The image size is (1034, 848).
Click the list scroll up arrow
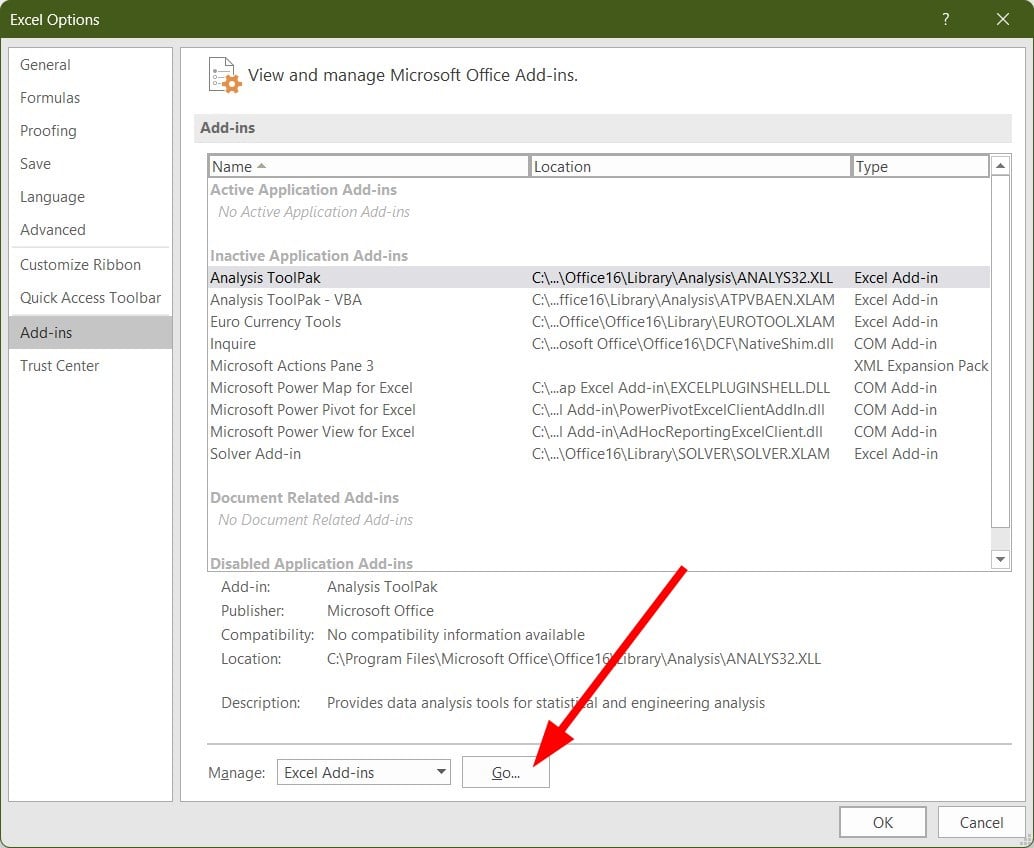pyautogui.click(x=1000, y=166)
